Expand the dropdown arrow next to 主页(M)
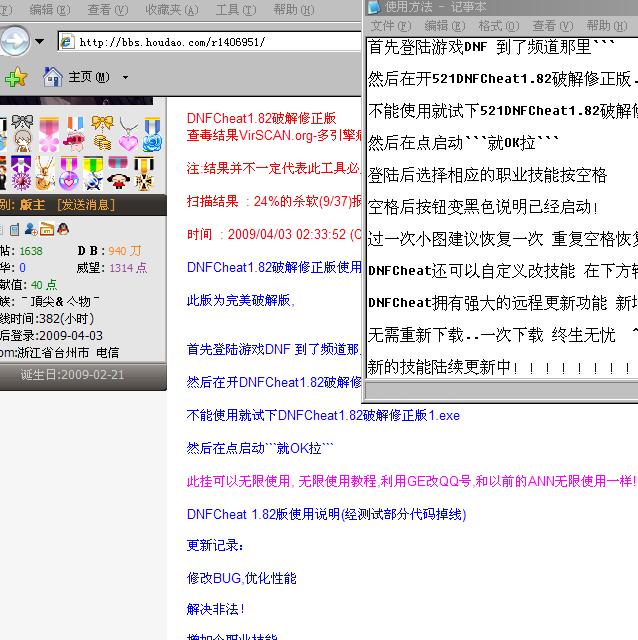 [125, 77]
